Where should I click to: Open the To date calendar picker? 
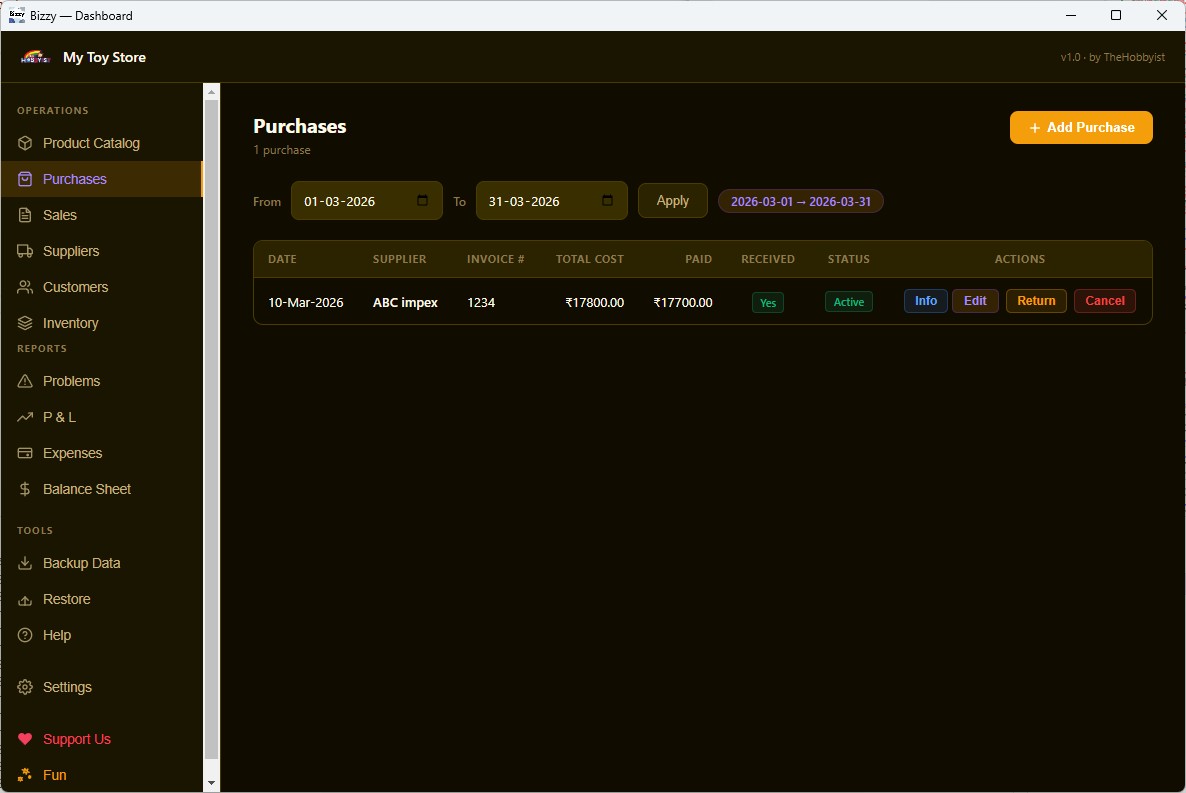click(x=607, y=201)
